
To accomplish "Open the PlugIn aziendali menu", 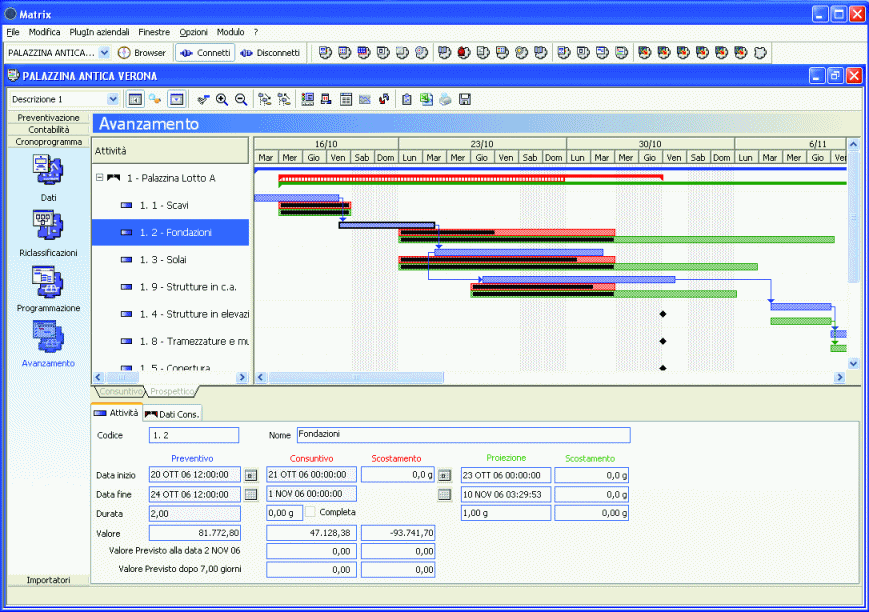I will click(x=99, y=32).
